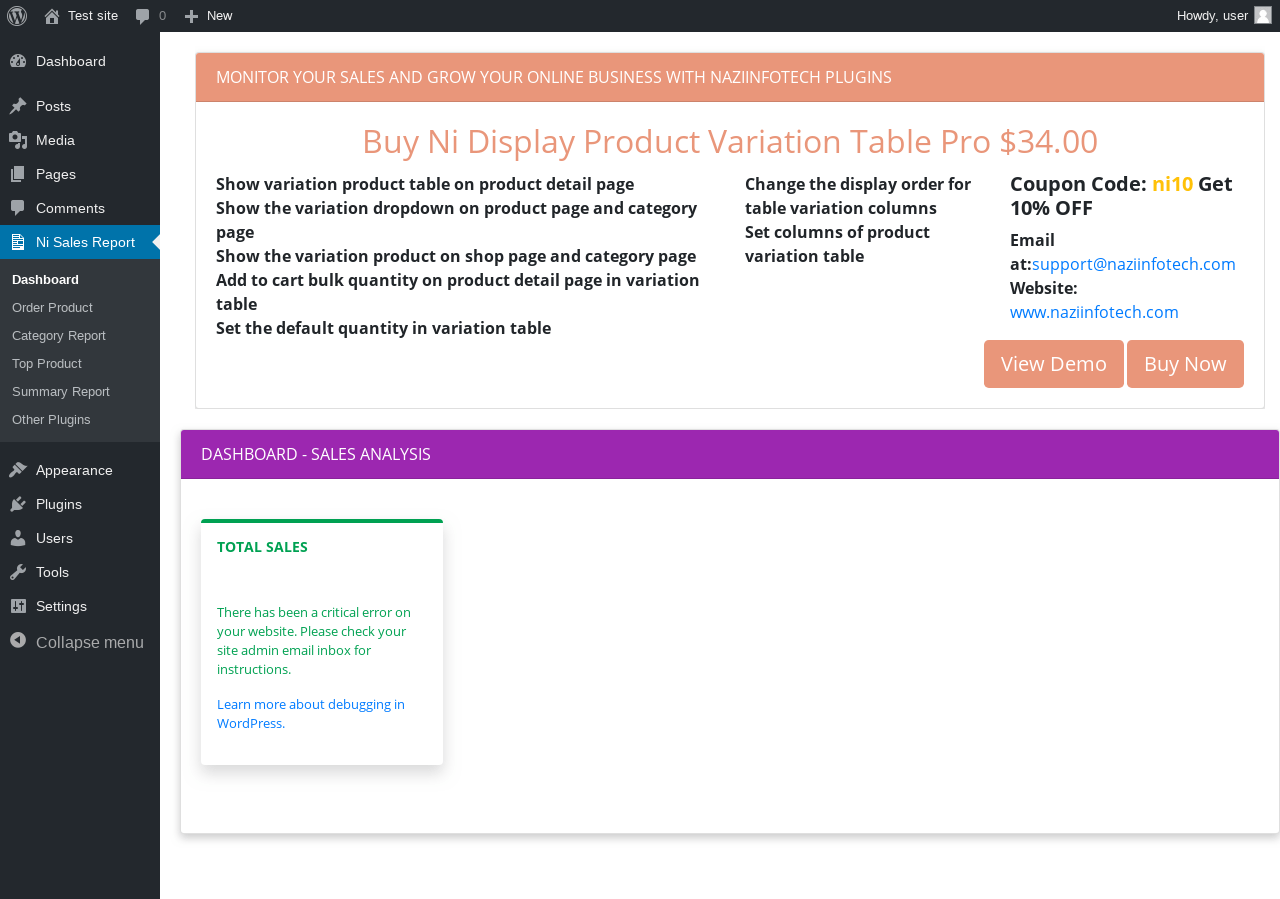Viewport: 1280px width, 899px height.
Task: Open the New content menu
Action: (x=208, y=16)
